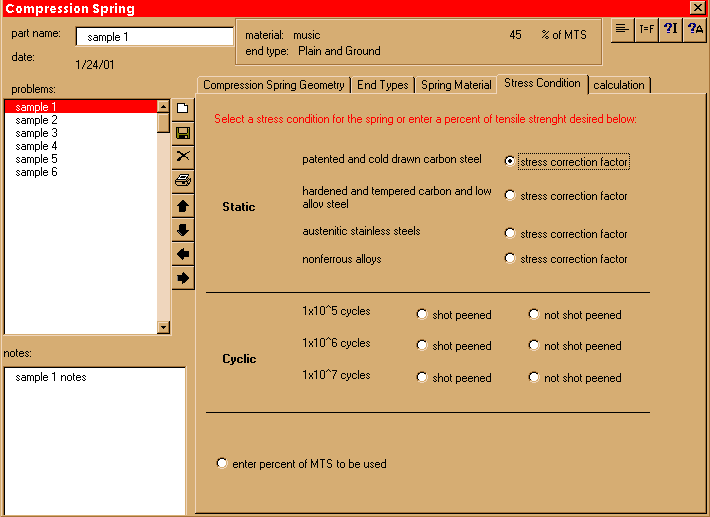Screen dimensions: 710x517
Task: Select sample 4 in problems list
Action: [37, 146]
